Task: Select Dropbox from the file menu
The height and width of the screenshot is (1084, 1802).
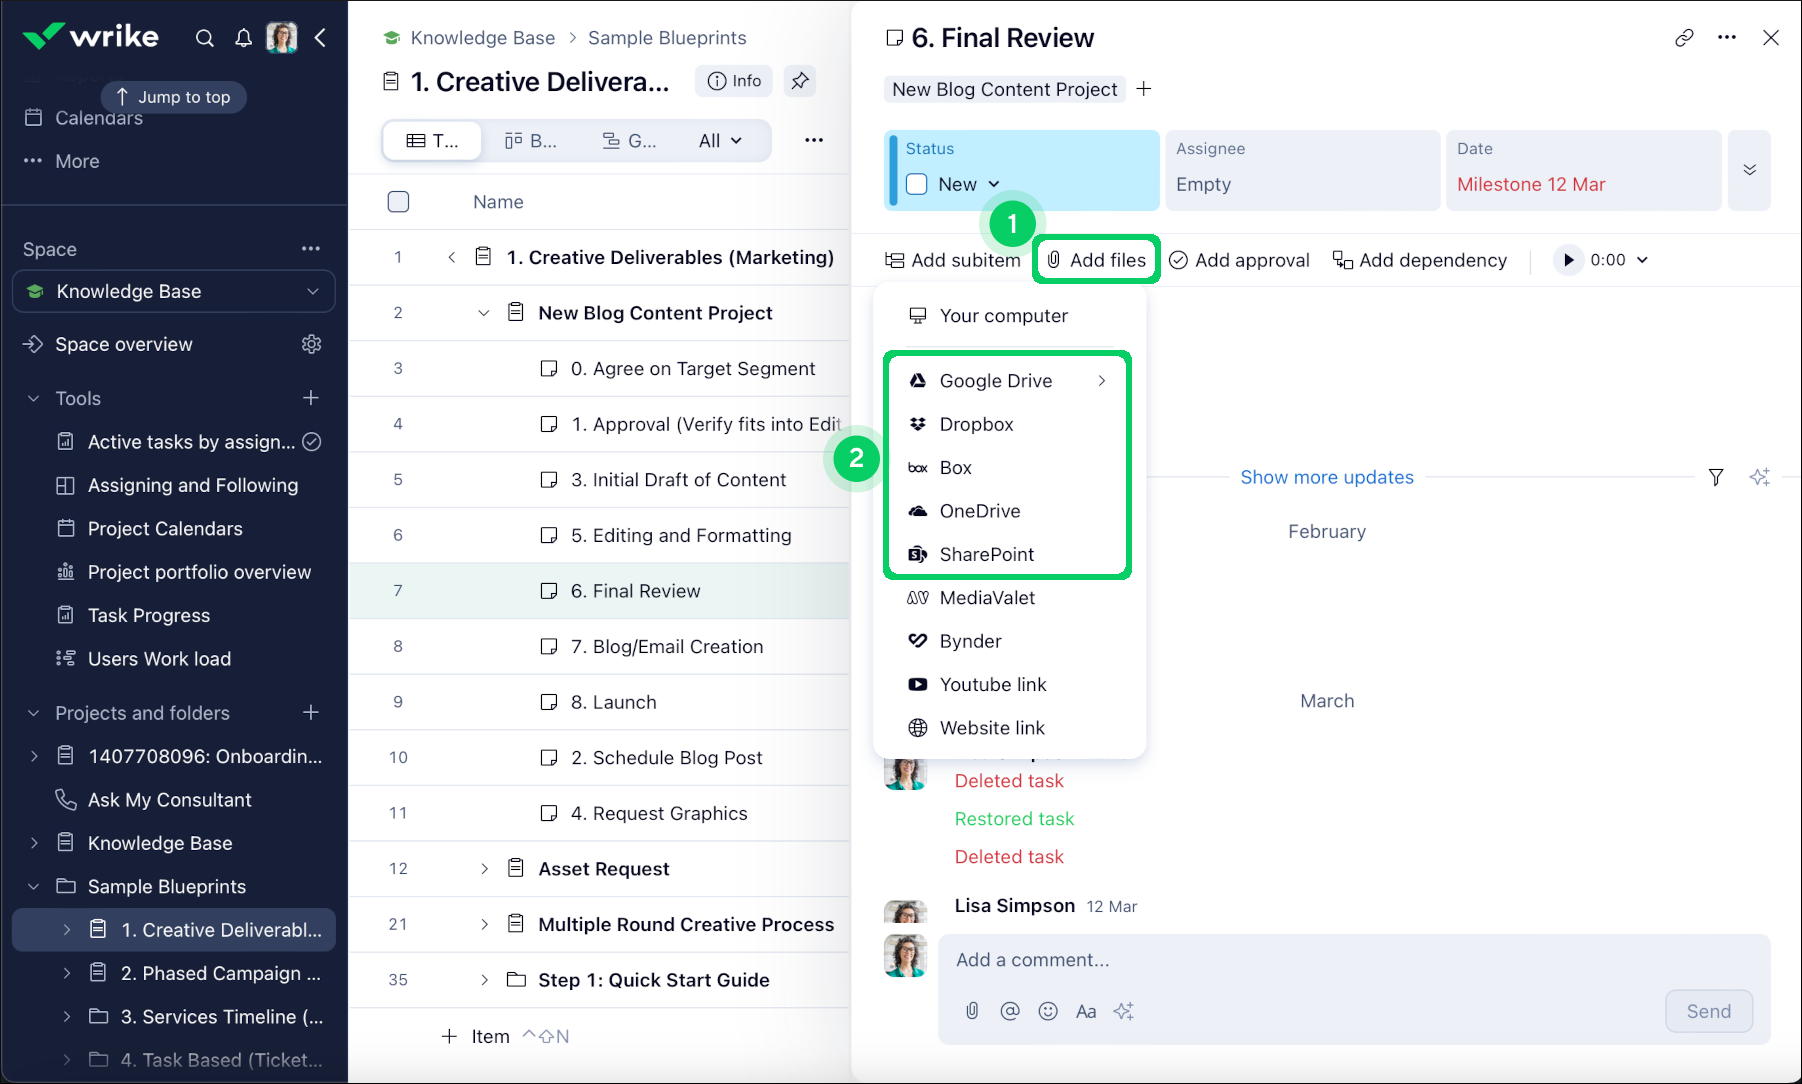Action: pos(976,424)
